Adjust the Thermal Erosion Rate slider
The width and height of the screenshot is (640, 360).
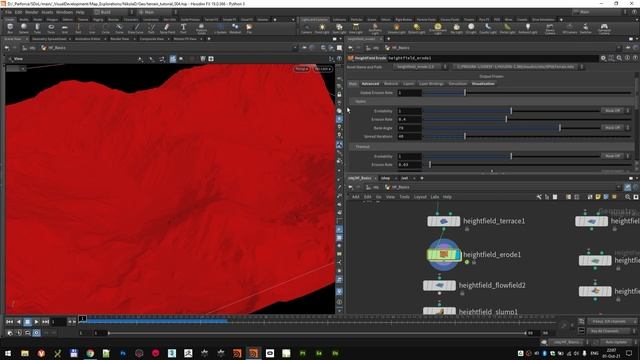click(527, 164)
